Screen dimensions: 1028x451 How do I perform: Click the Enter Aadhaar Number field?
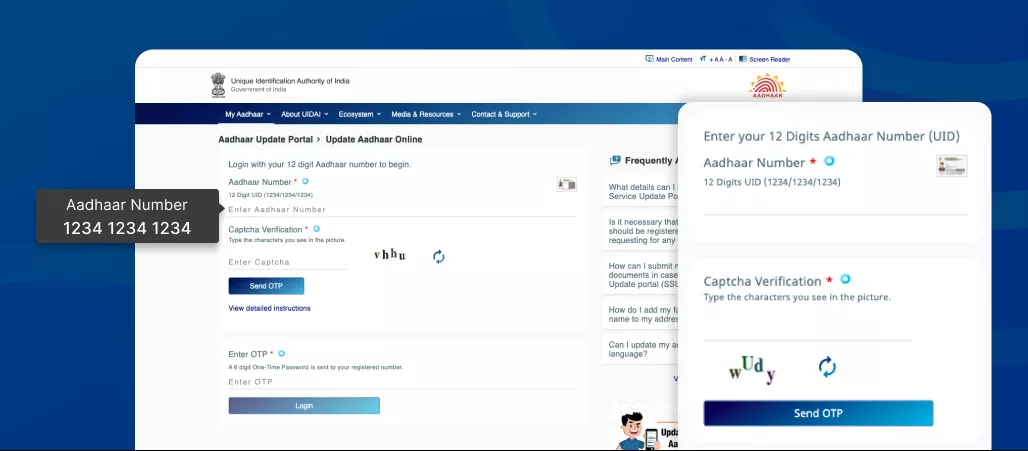click(x=402, y=210)
